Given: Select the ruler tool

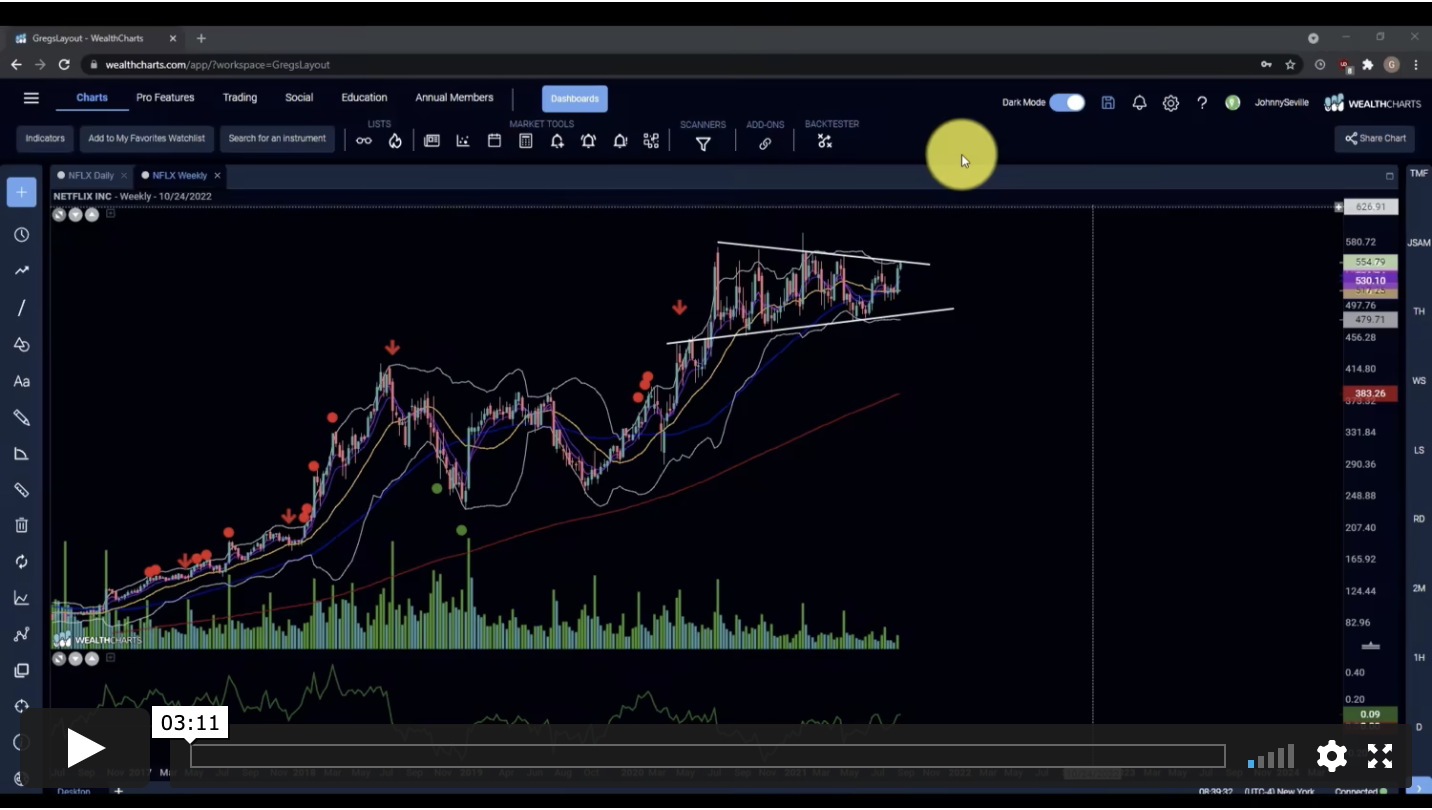Looking at the screenshot, I should coord(21,490).
